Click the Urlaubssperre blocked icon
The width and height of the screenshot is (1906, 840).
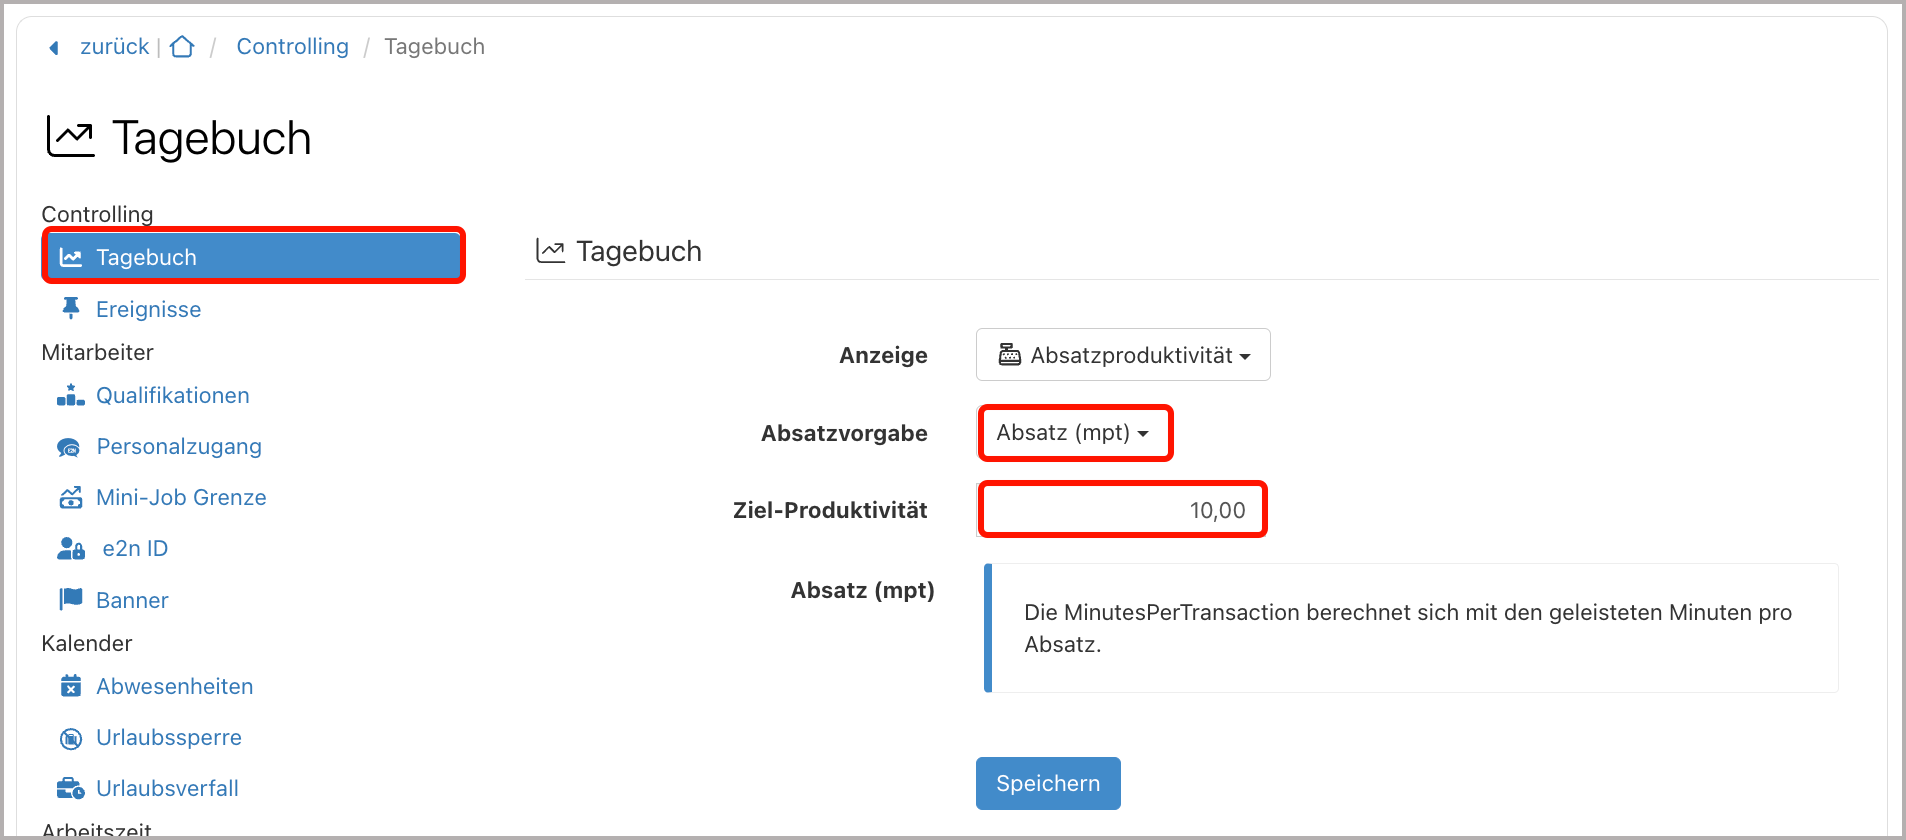70,737
